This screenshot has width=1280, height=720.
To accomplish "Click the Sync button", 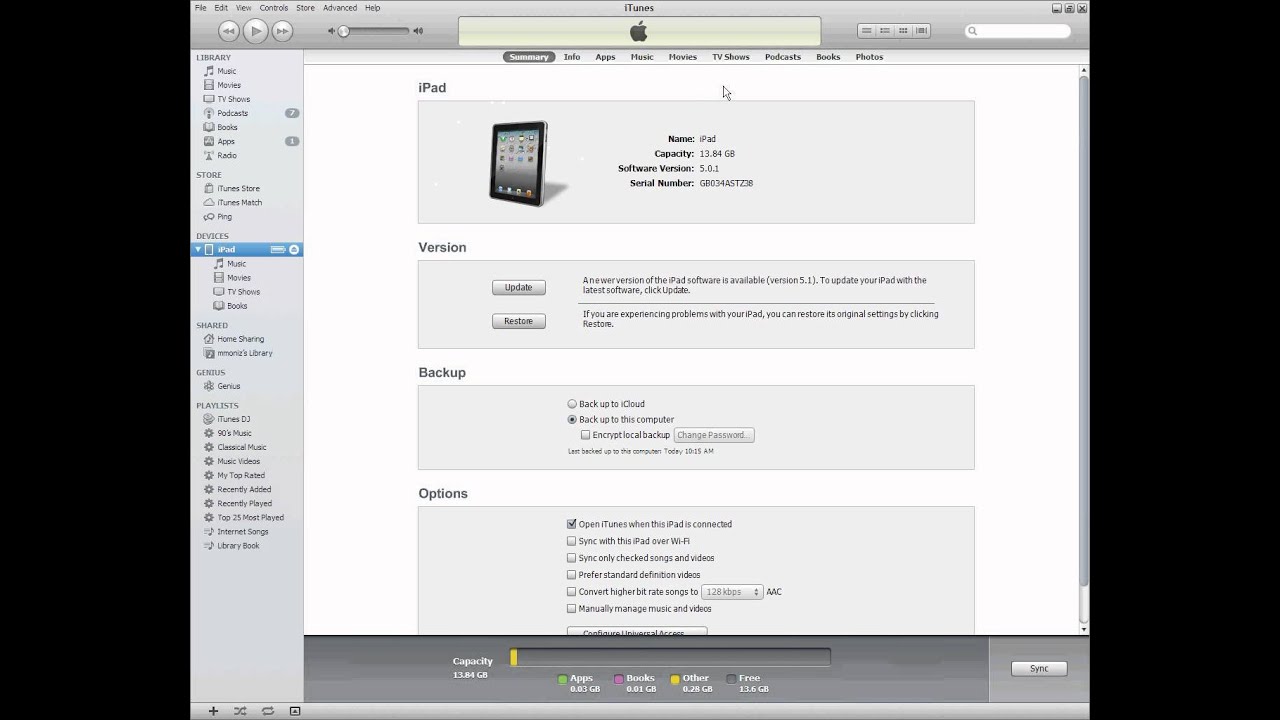I will click(x=1039, y=668).
